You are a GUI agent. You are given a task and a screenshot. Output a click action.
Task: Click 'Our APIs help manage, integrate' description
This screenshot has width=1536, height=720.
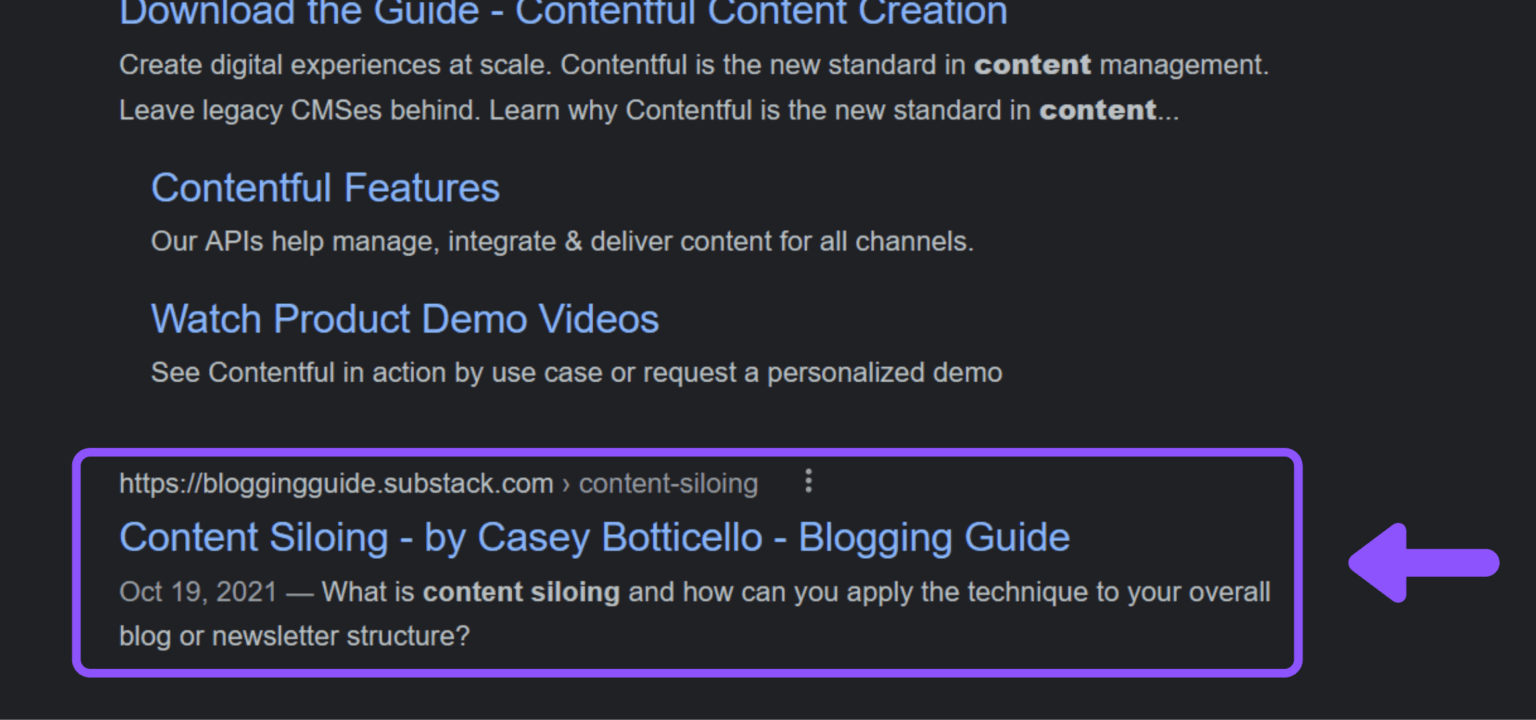(x=562, y=242)
